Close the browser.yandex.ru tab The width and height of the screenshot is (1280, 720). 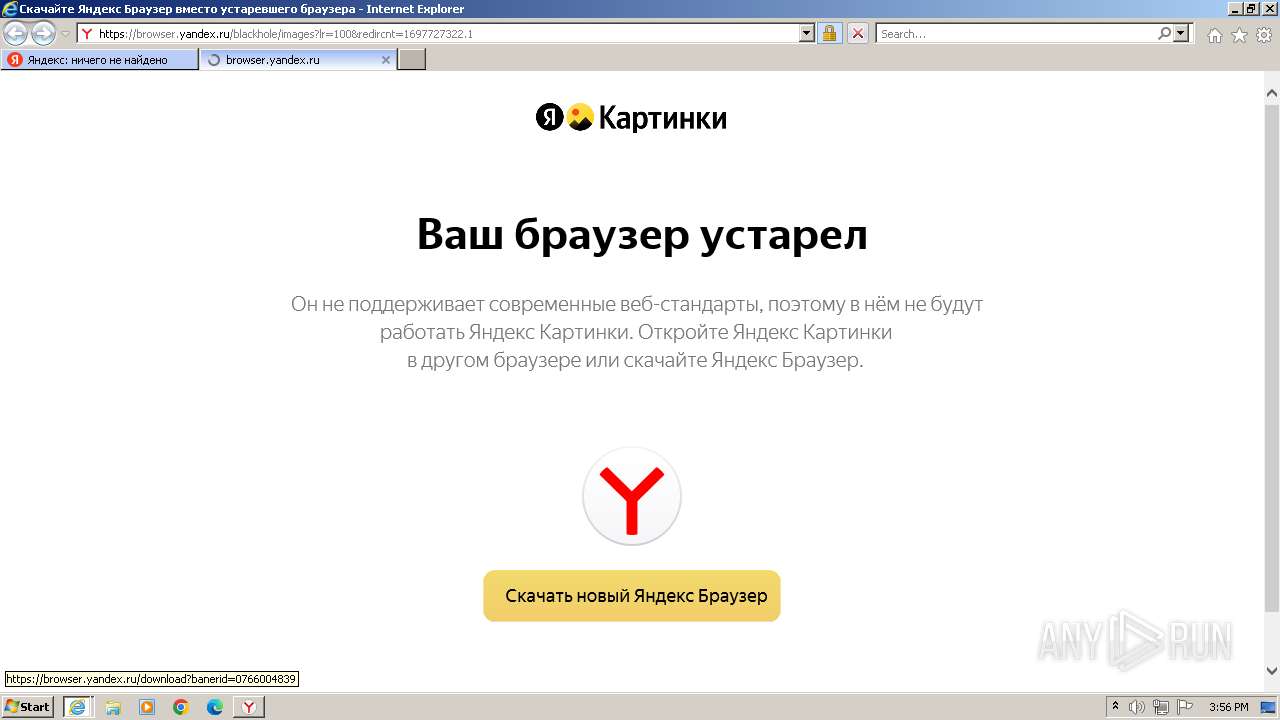click(x=386, y=60)
